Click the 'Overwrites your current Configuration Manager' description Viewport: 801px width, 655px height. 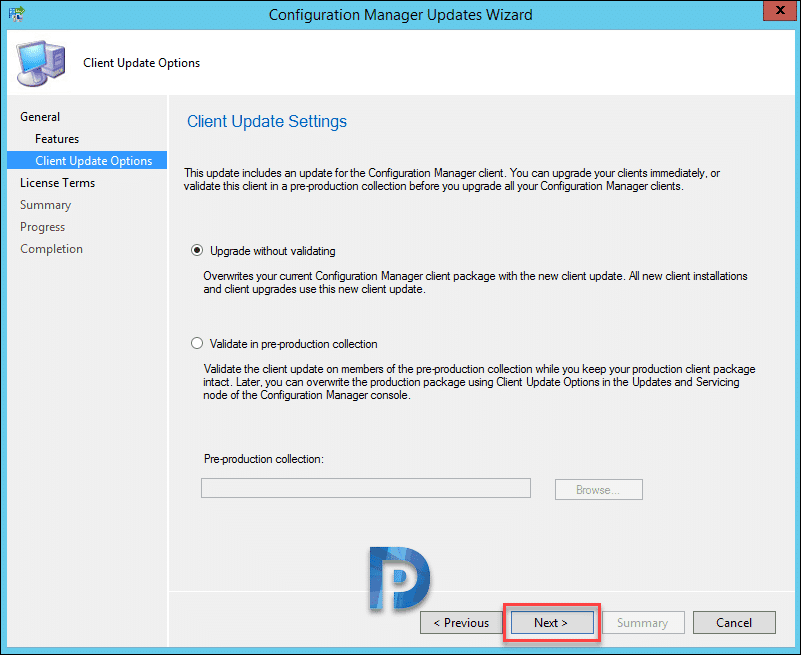[475, 283]
